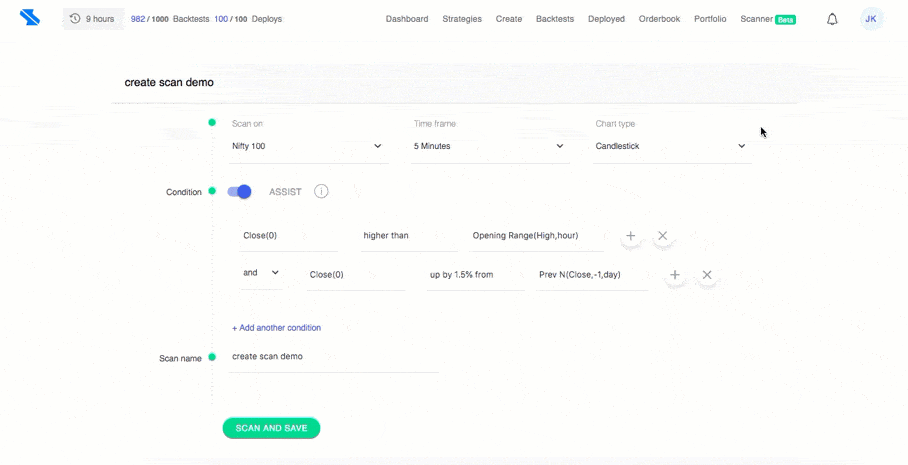The width and height of the screenshot is (908, 465).
Task: Add condition after Opening Range row via plus icon
Action: click(x=631, y=236)
